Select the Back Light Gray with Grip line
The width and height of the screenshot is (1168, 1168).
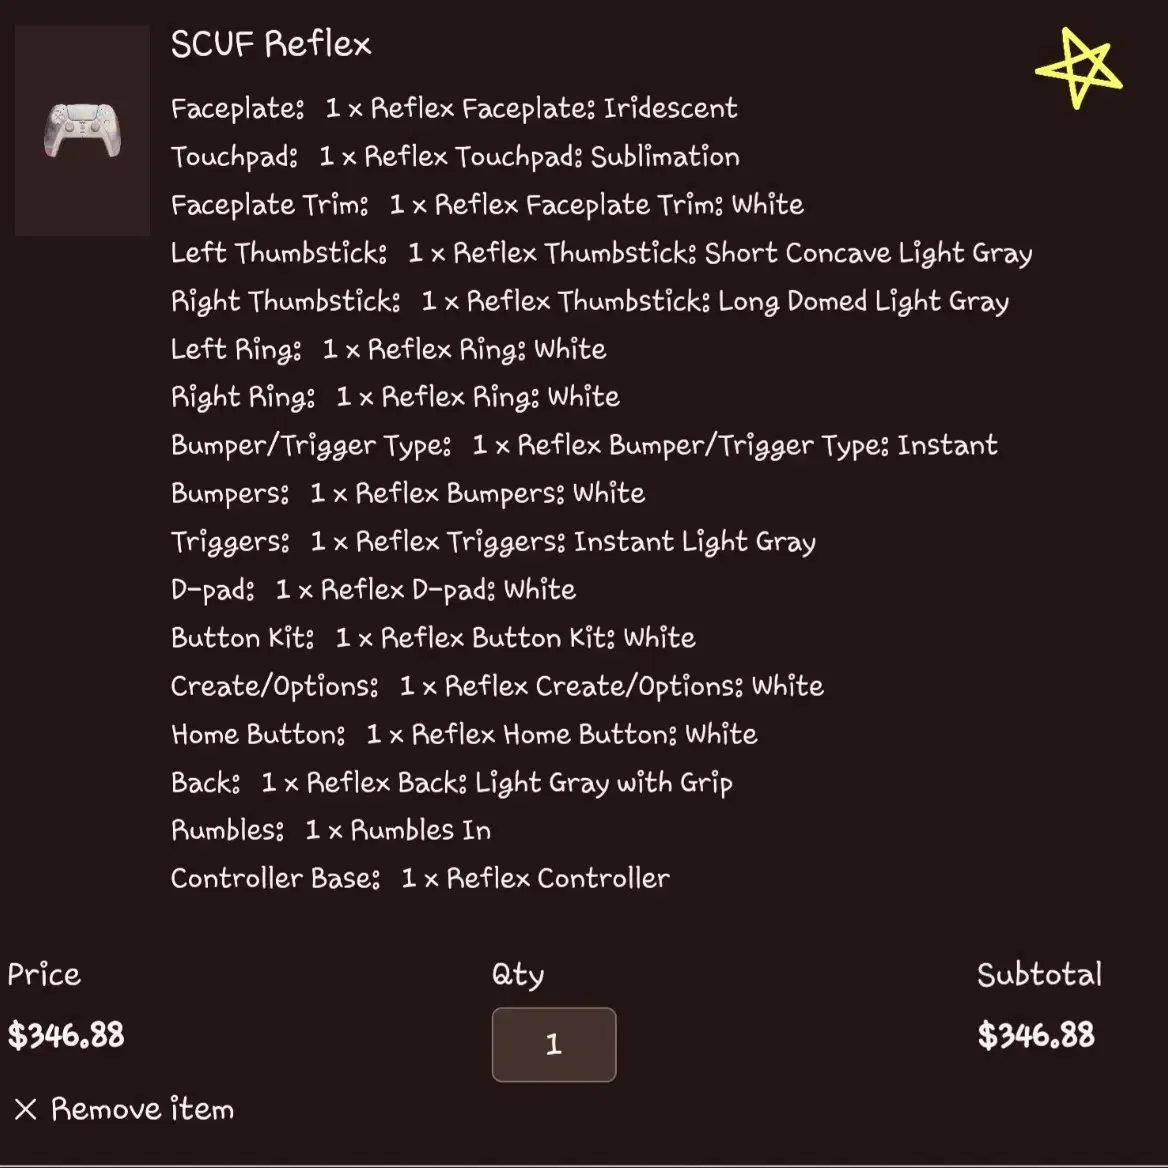[451, 782]
